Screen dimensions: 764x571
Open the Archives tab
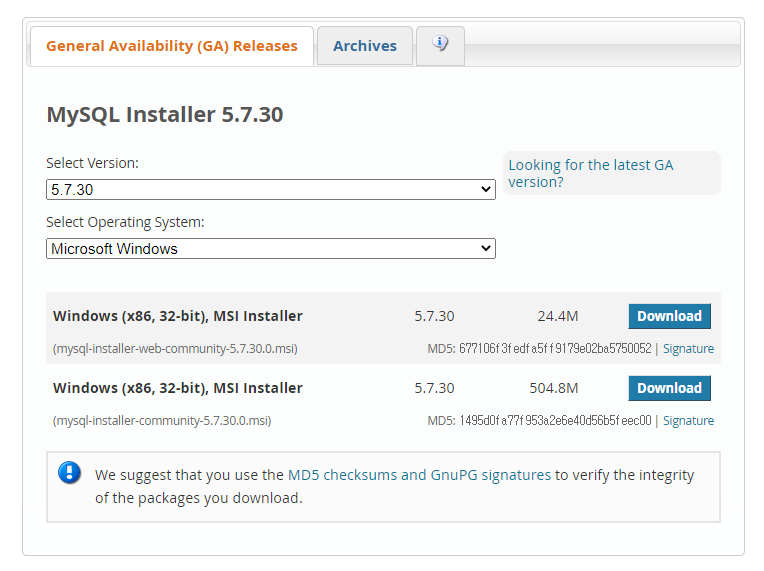365,46
